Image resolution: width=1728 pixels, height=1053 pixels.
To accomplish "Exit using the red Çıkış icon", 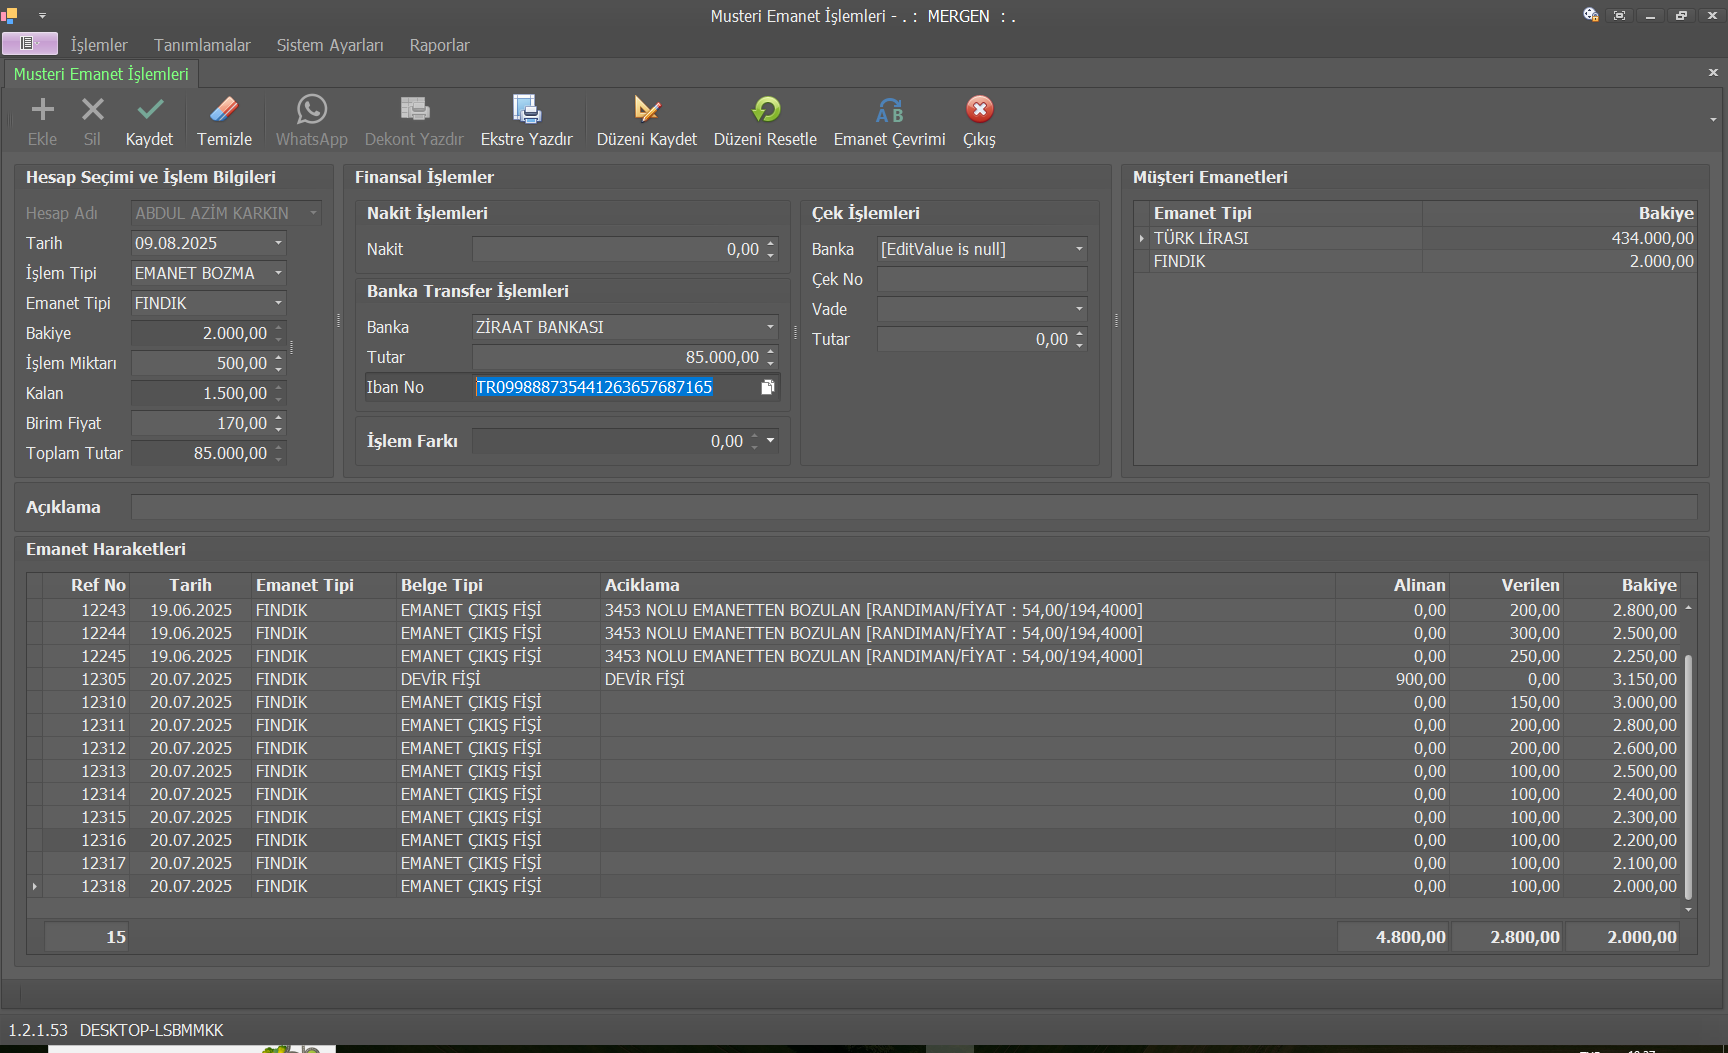I will pos(979,110).
